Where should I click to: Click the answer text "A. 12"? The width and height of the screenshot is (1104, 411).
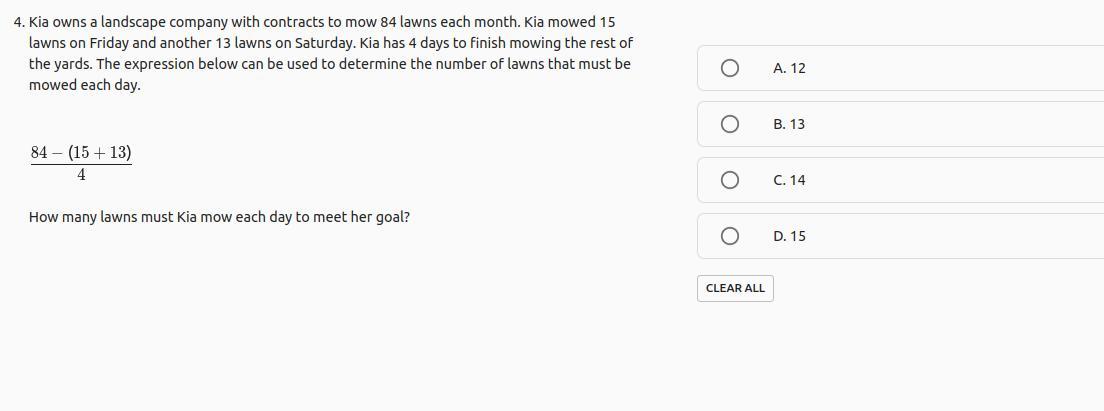tap(789, 68)
